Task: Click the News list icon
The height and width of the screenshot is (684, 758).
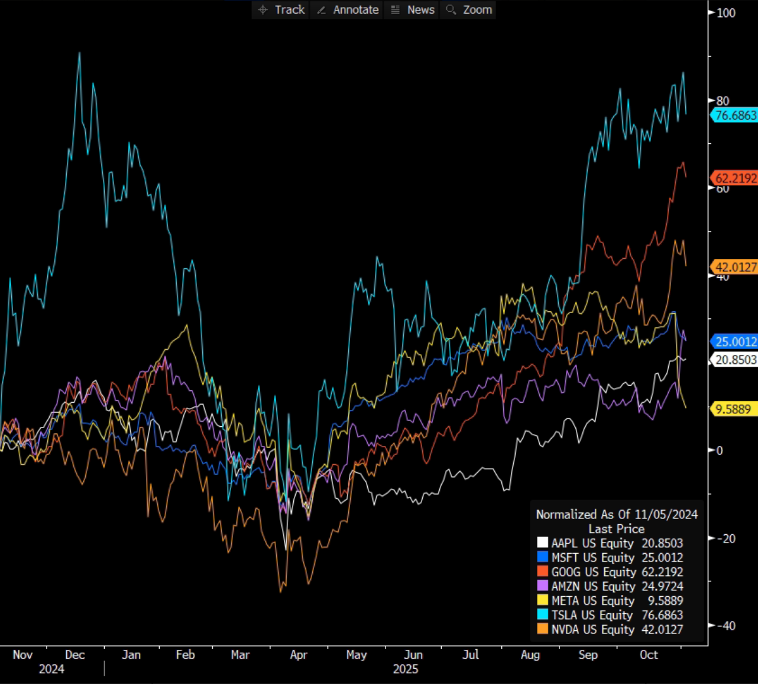Action: (395, 10)
